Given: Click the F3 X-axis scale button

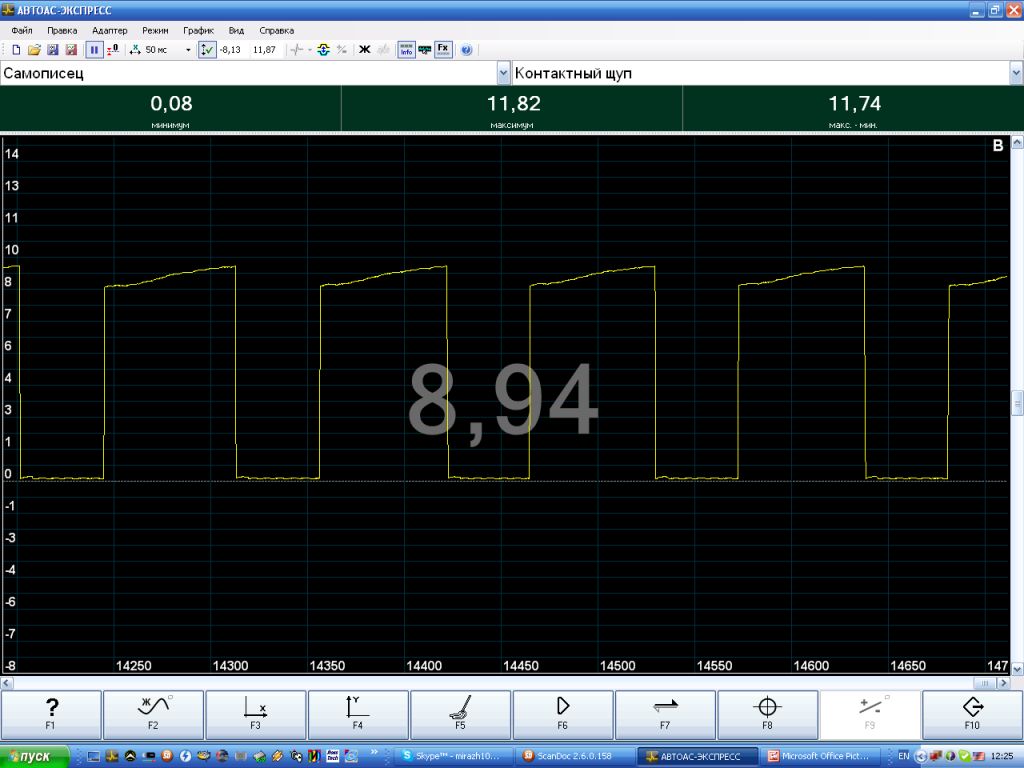Looking at the screenshot, I should 255,714.
